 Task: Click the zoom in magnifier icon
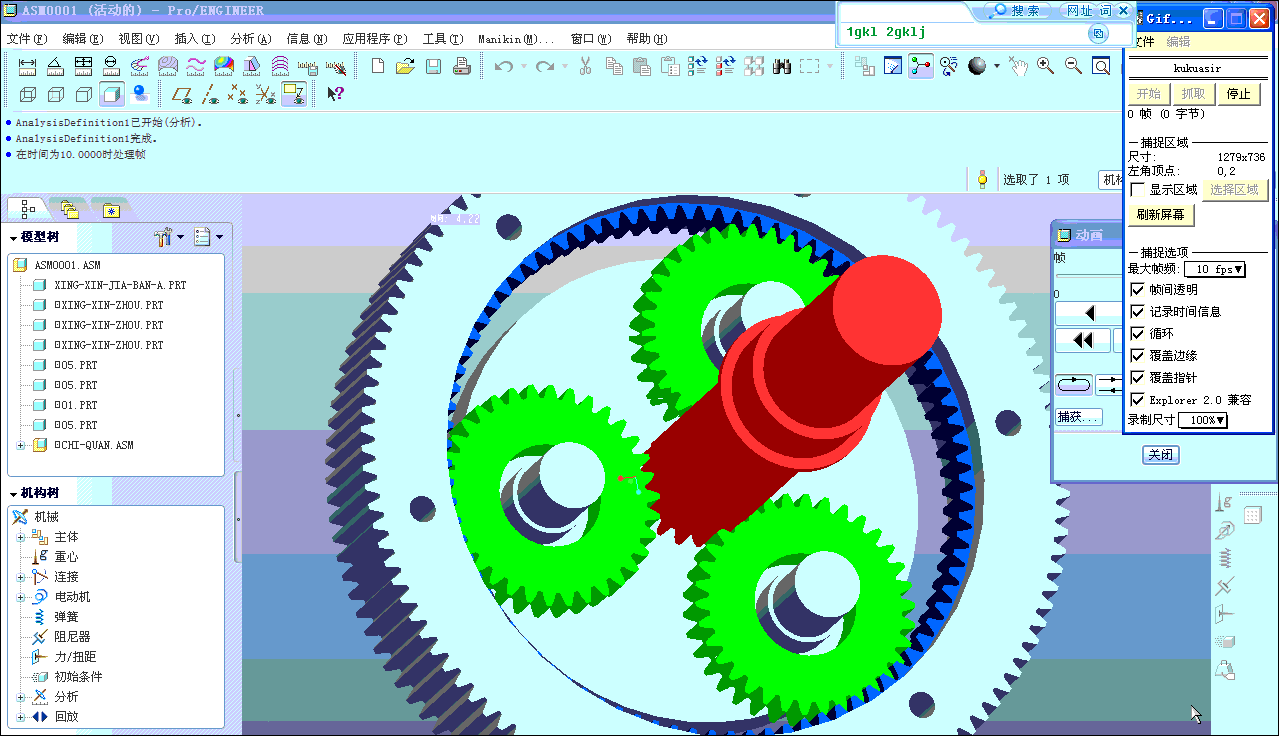coord(1045,66)
